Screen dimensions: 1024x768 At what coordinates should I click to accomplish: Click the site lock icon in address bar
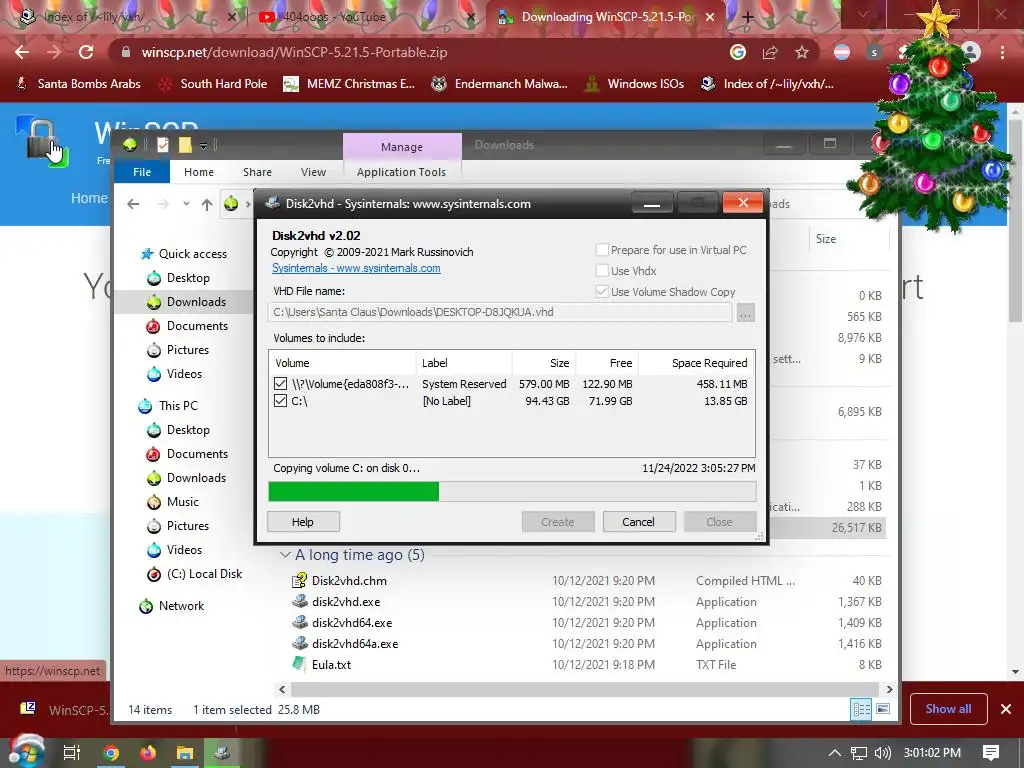[126, 52]
